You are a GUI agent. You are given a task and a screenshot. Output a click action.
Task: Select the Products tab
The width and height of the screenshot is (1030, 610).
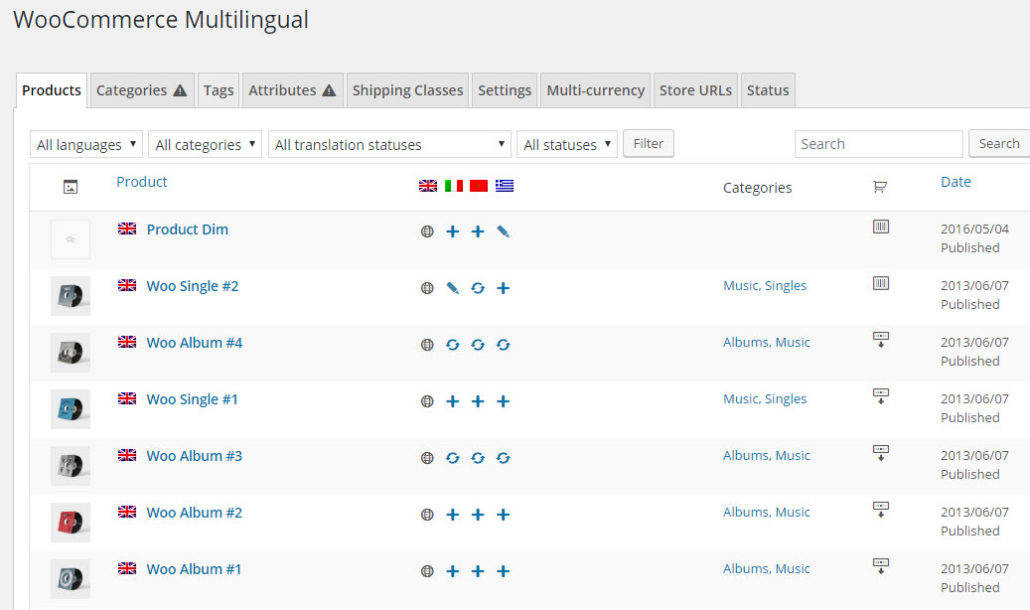[51, 91]
